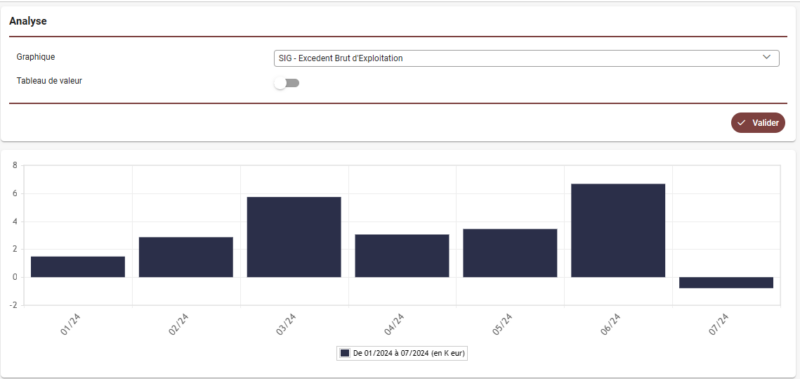Click the 03/24 axis label
Image resolution: width=800 pixels, height=379 pixels.
pos(287,324)
